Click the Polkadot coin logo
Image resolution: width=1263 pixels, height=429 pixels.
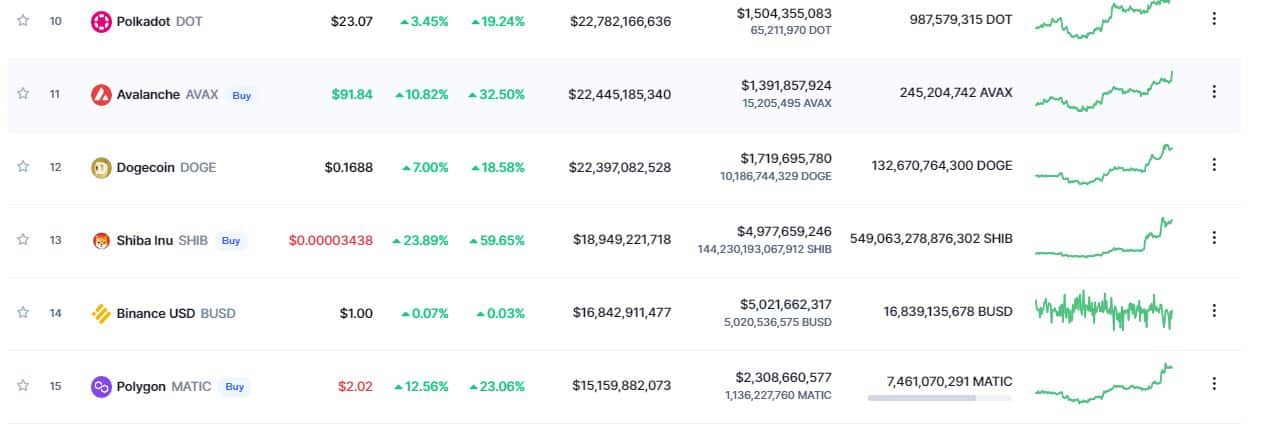pyautogui.click(x=100, y=21)
